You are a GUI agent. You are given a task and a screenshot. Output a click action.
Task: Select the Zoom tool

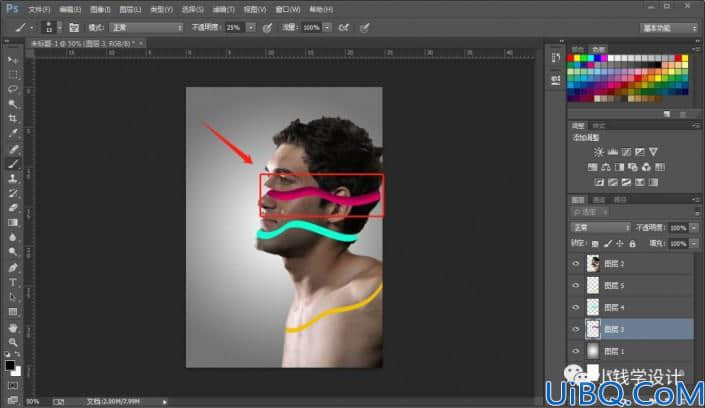click(x=13, y=343)
